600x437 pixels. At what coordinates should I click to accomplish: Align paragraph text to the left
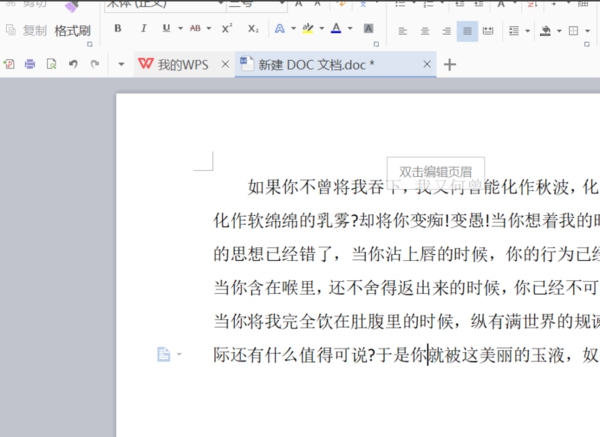403,31
